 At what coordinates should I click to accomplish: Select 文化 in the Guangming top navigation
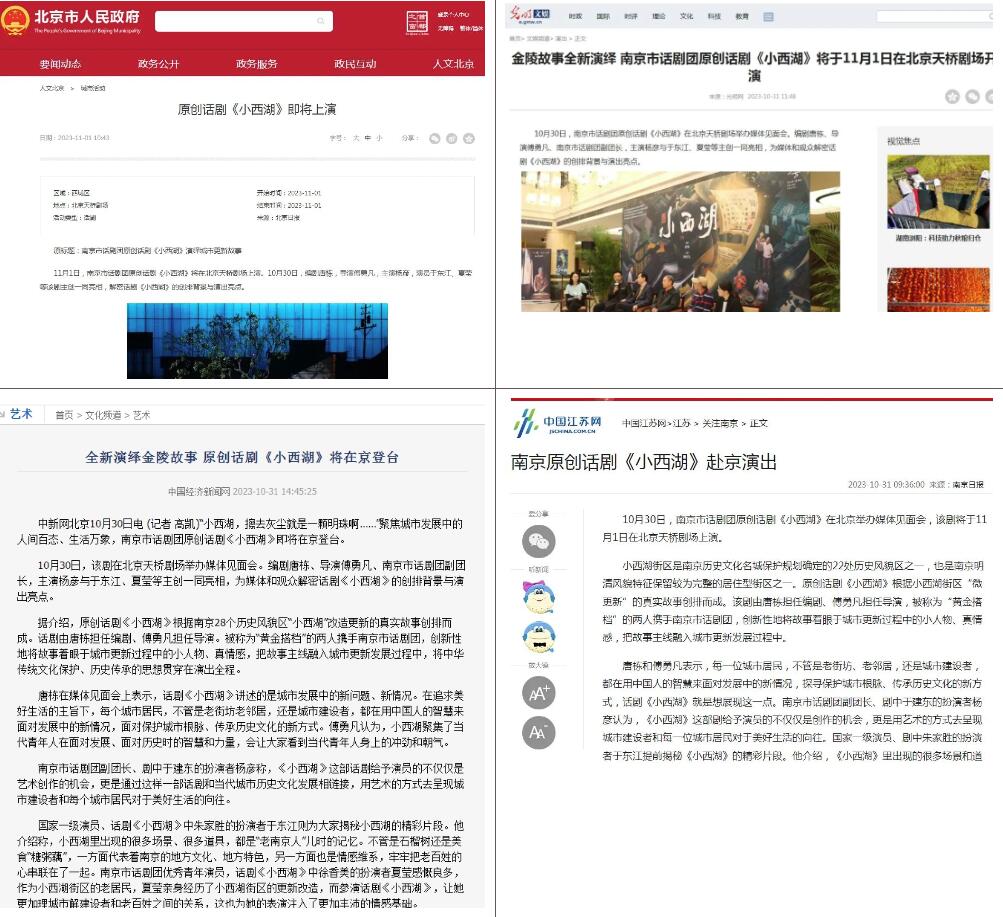click(686, 17)
